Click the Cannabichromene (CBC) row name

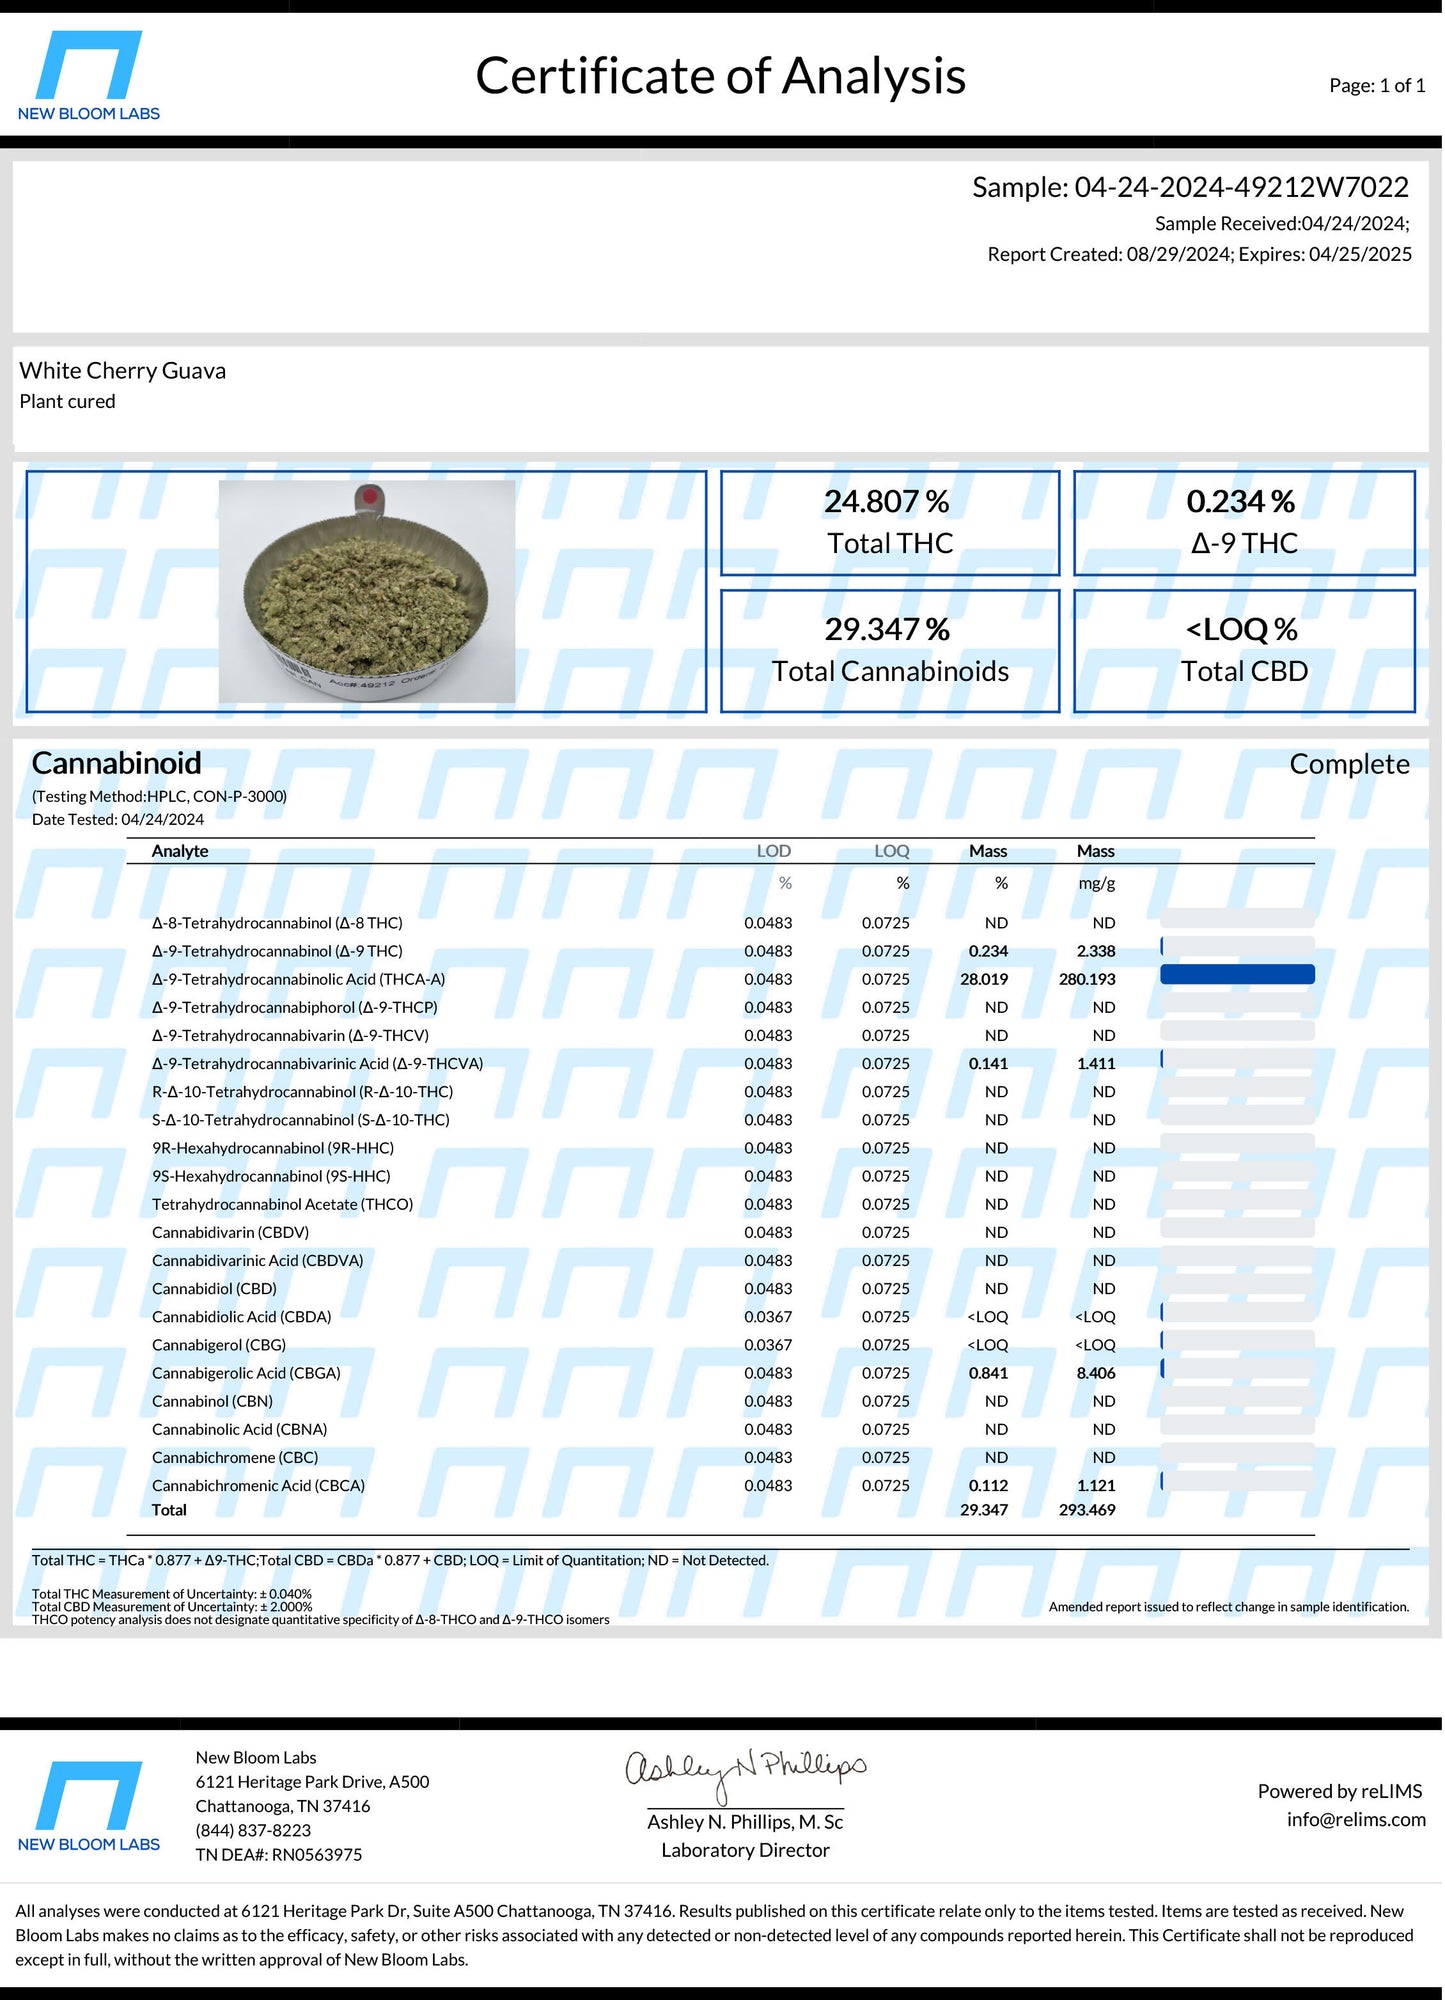[x=235, y=1458]
